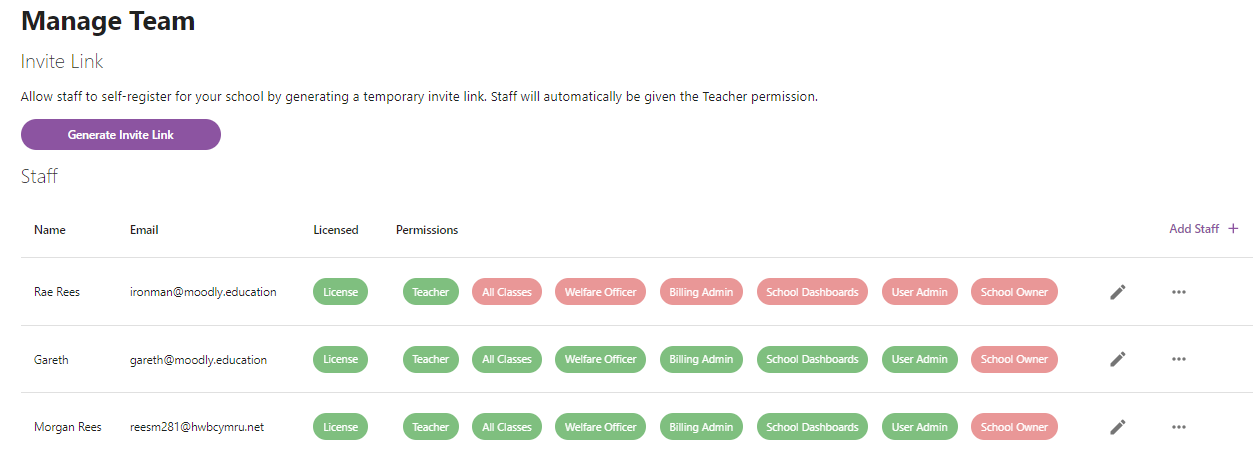Enable School Owner permission for Gareth
1253x456 pixels.
1014,359
